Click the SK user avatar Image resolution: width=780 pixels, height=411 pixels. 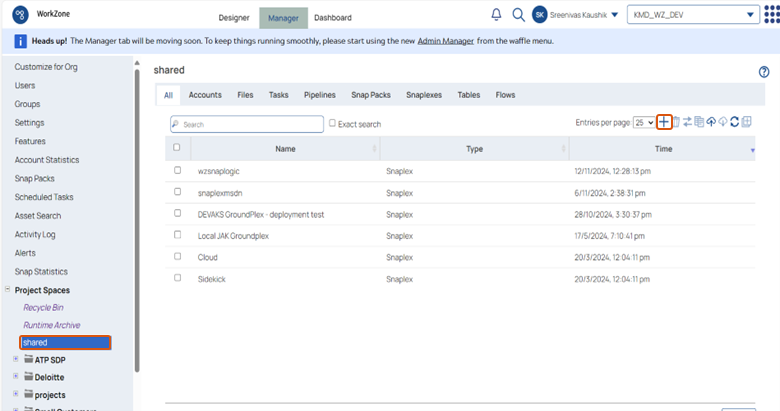(540, 15)
